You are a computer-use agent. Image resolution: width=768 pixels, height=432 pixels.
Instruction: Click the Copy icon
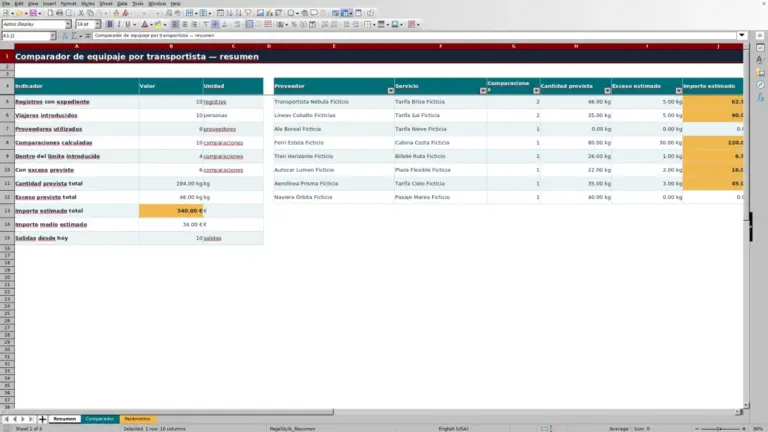(x=90, y=13)
